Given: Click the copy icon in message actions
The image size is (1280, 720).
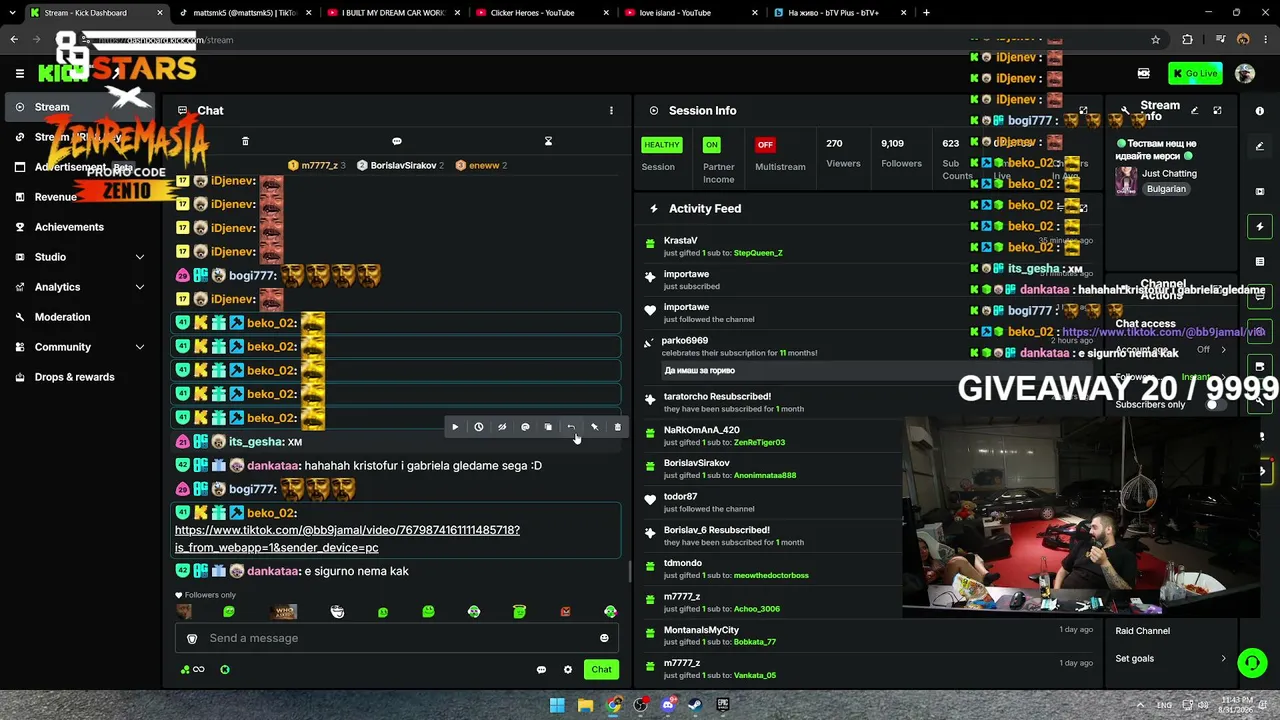Looking at the screenshot, I should (x=548, y=427).
